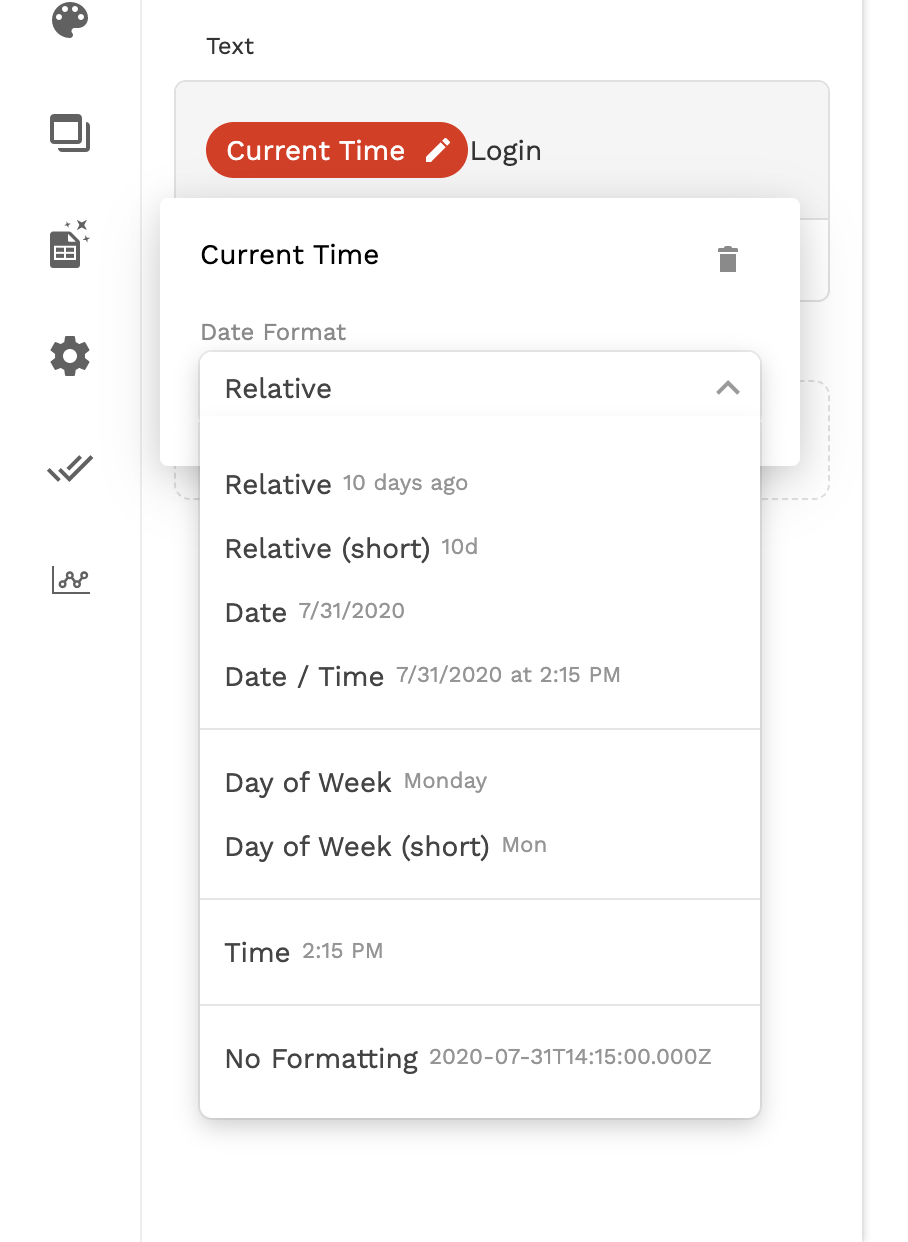Choose Relative (short) date format
Viewport: 908px width, 1242px height.
point(351,549)
